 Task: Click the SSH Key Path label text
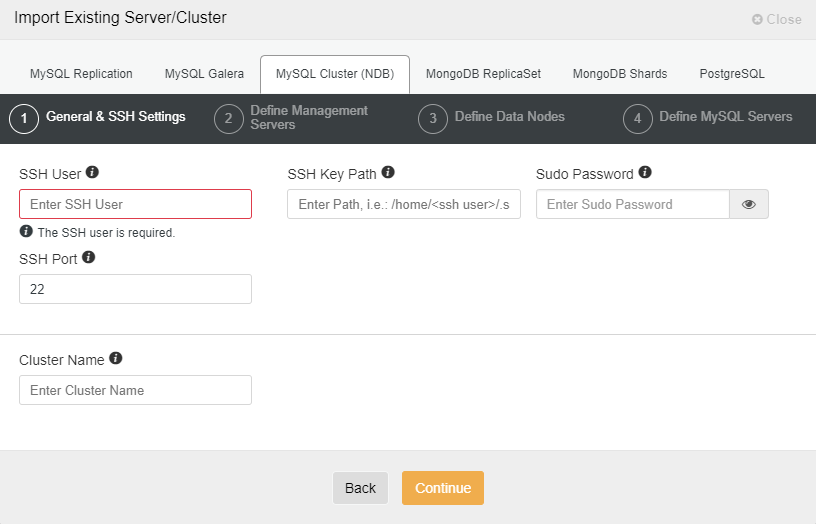[332, 174]
